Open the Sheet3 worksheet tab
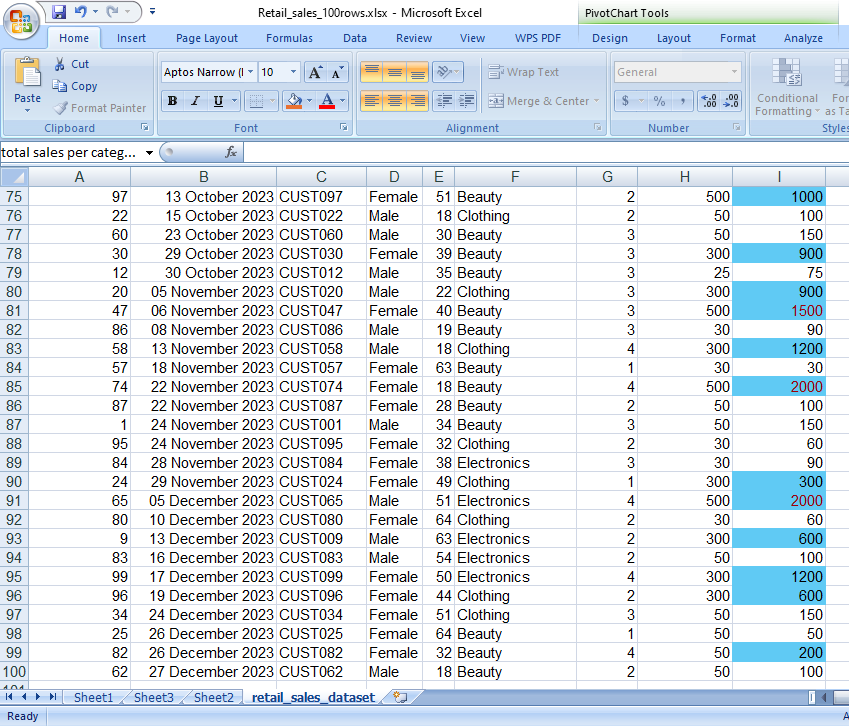Viewport: 849px width, 726px height. [x=154, y=697]
